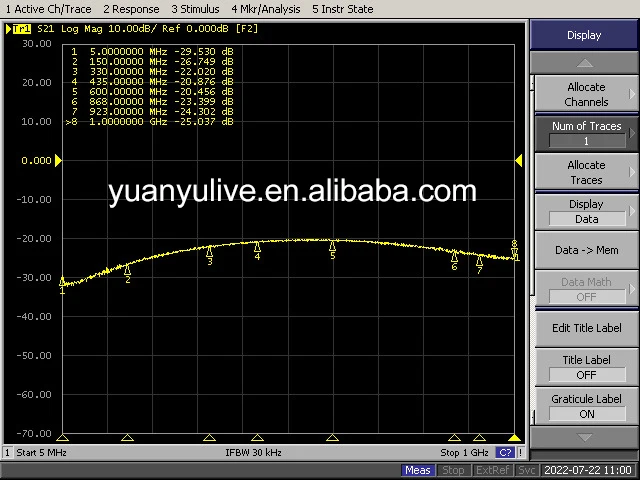Screen dimensions: 640x480
Task: Click marker 4 row 435.00000 MHz
Action: pyautogui.click(x=152, y=82)
